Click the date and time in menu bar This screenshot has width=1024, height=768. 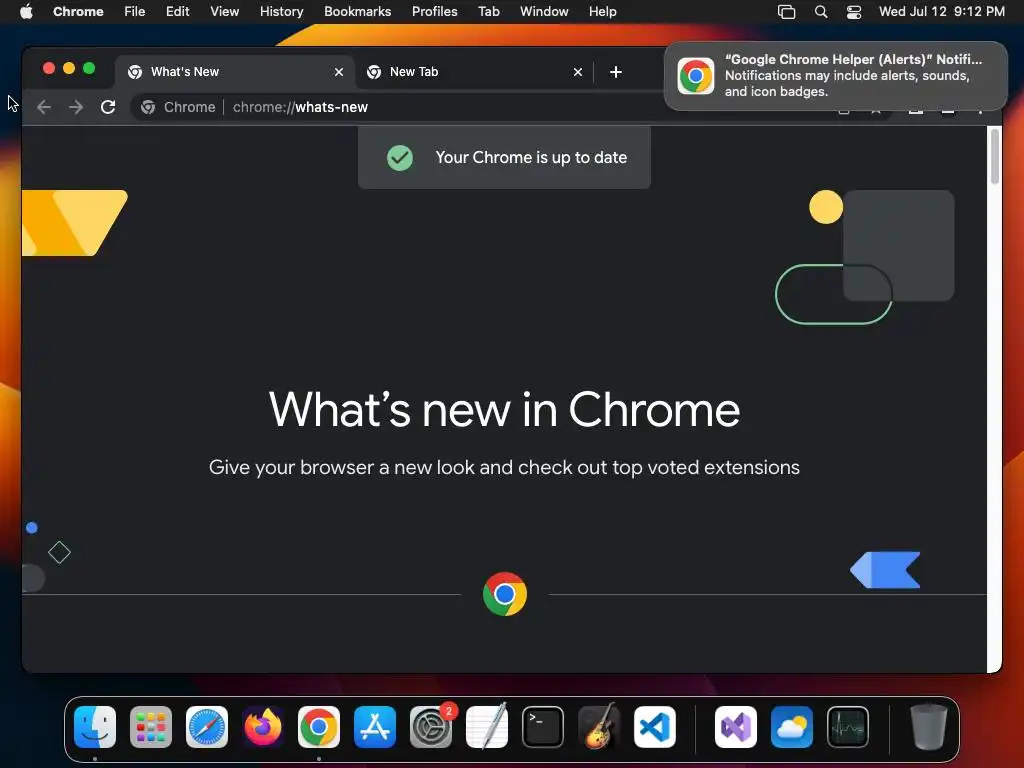[x=942, y=12]
